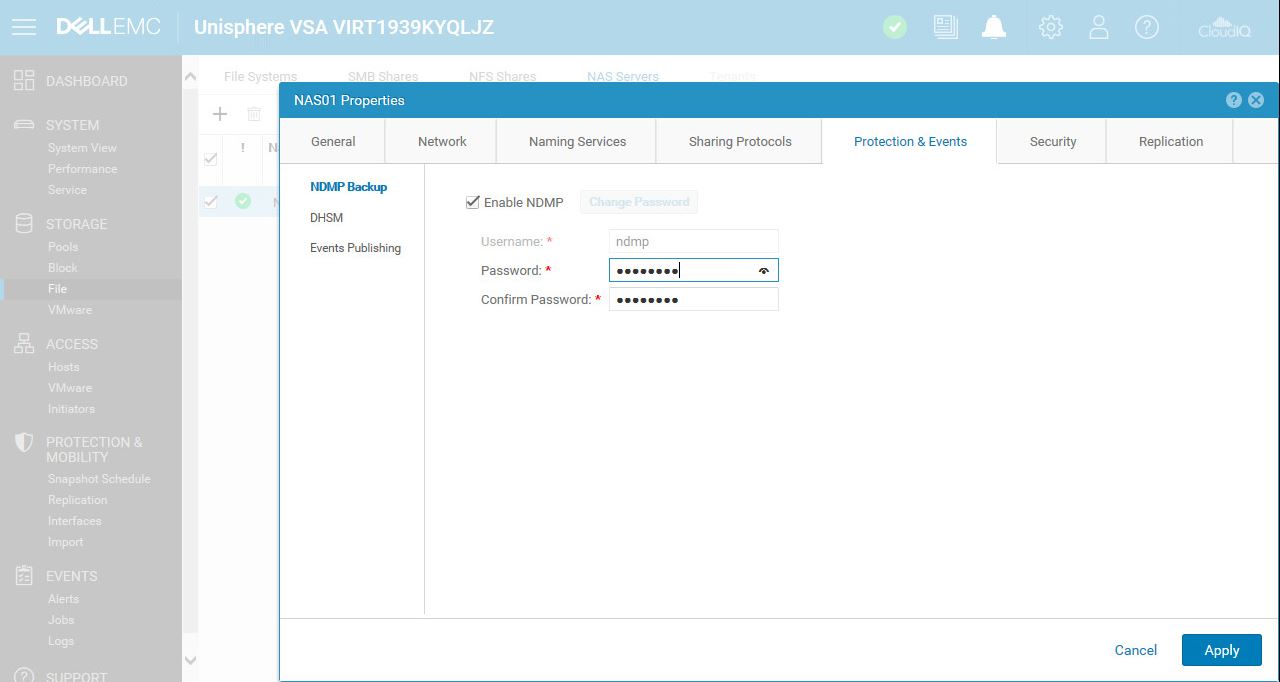Toggle the NAS server row checkbox
This screenshot has height=682, width=1280.
(x=210, y=201)
